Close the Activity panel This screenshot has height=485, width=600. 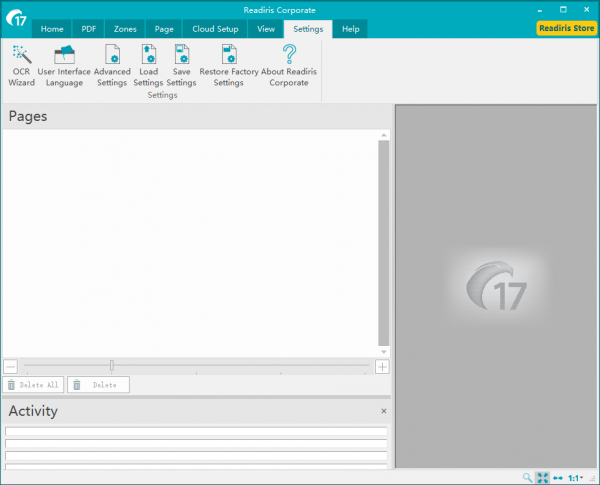pyautogui.click(x=383, y=411)
